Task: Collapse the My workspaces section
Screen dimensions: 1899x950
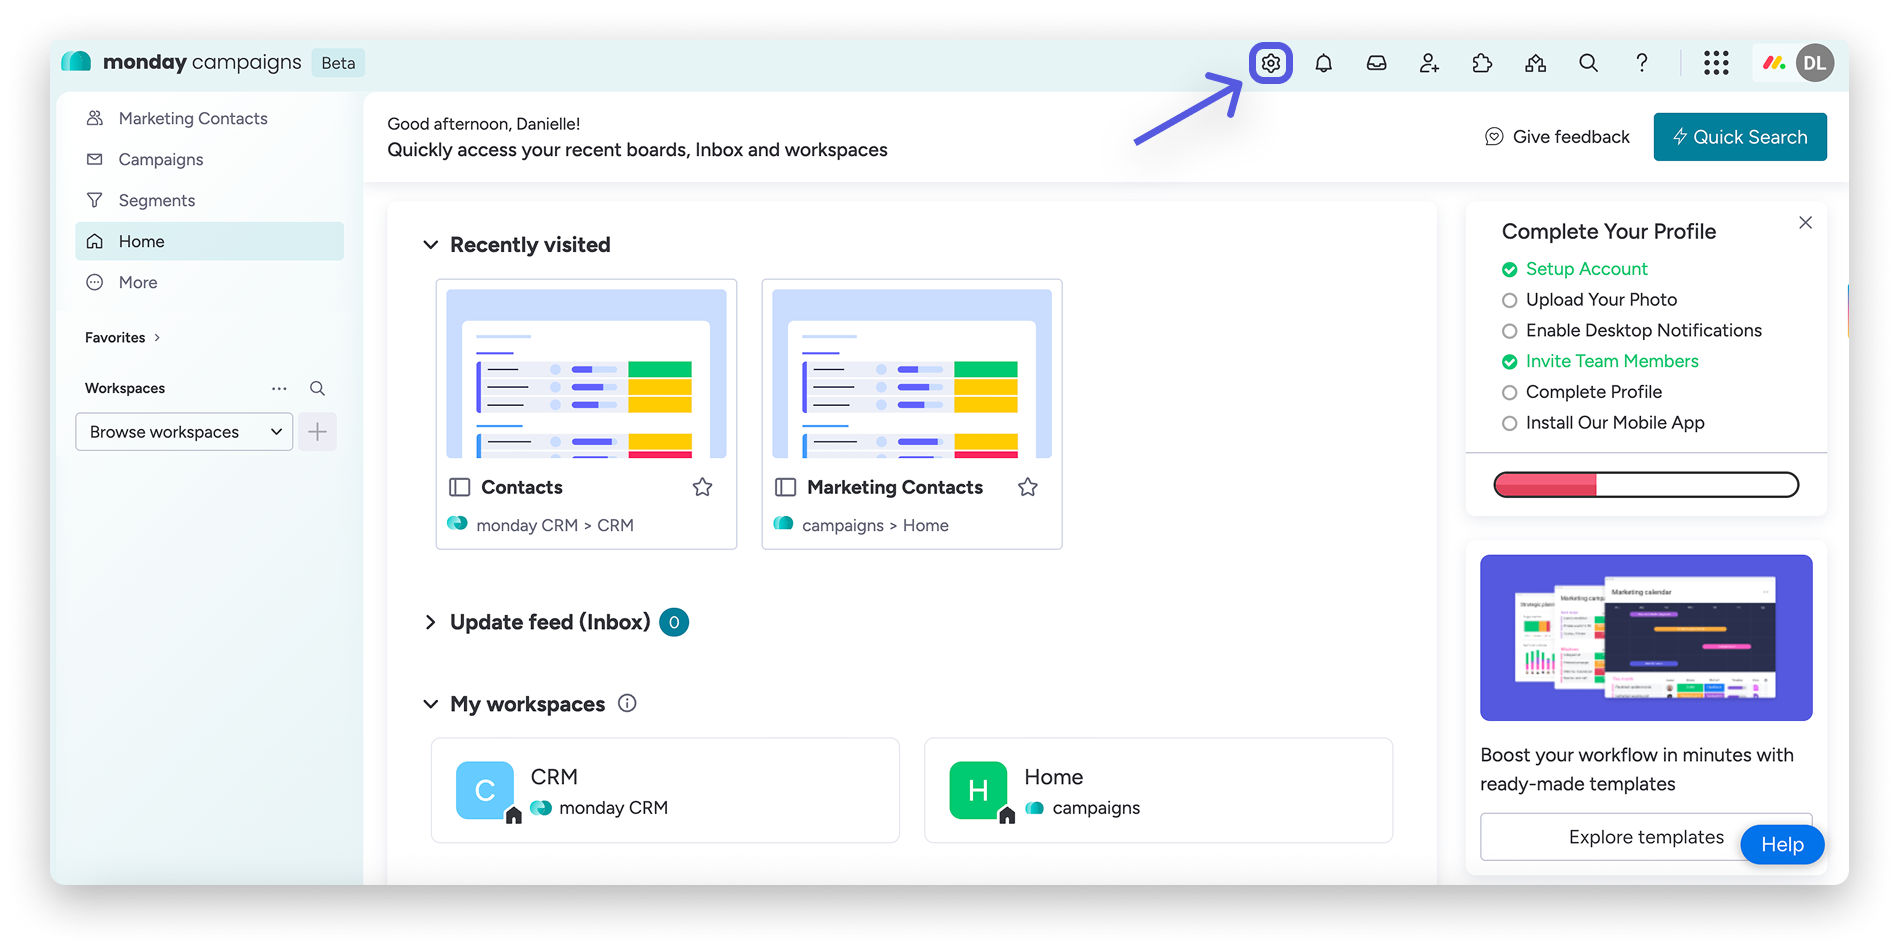Action: pyautogui.click(x=430, y=704)
